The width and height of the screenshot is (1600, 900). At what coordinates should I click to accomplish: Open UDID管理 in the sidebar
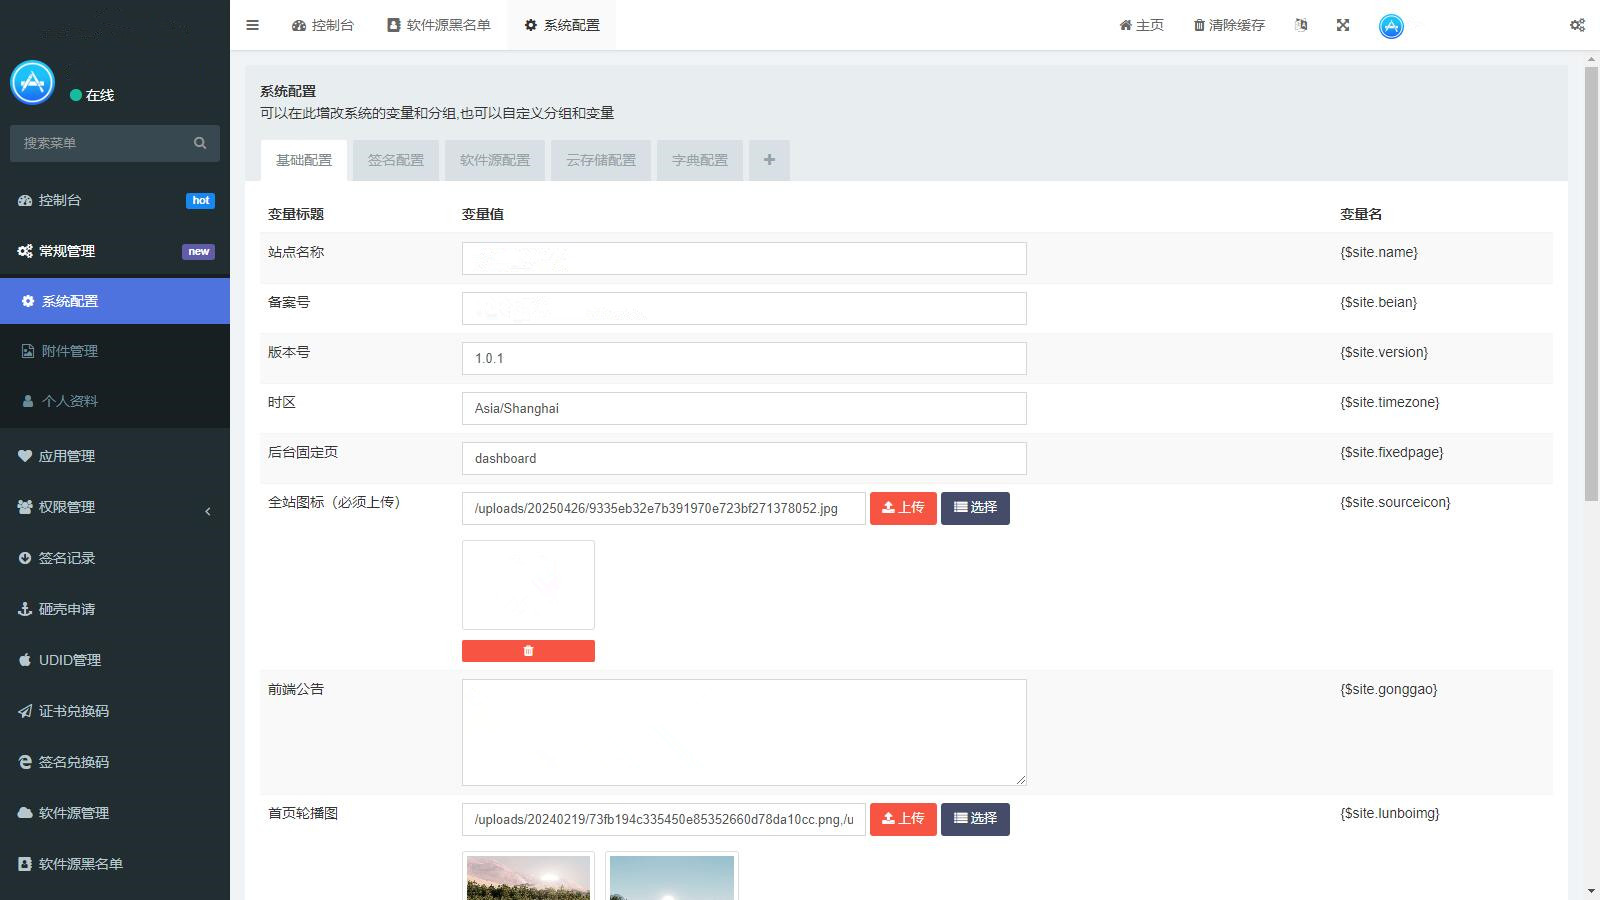[x=70, y=660]
